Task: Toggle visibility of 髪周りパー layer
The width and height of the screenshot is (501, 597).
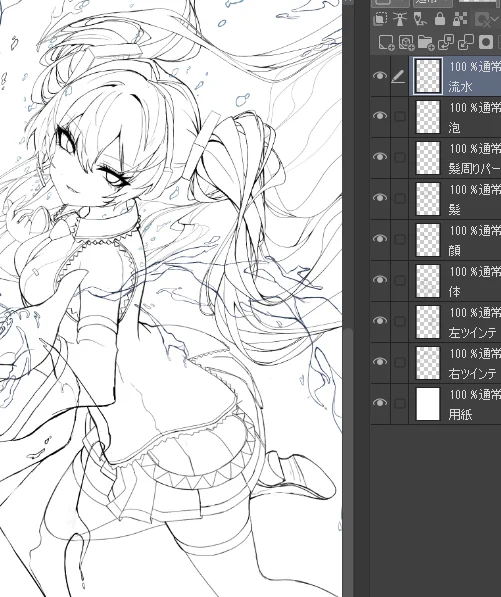Action: 380,156
